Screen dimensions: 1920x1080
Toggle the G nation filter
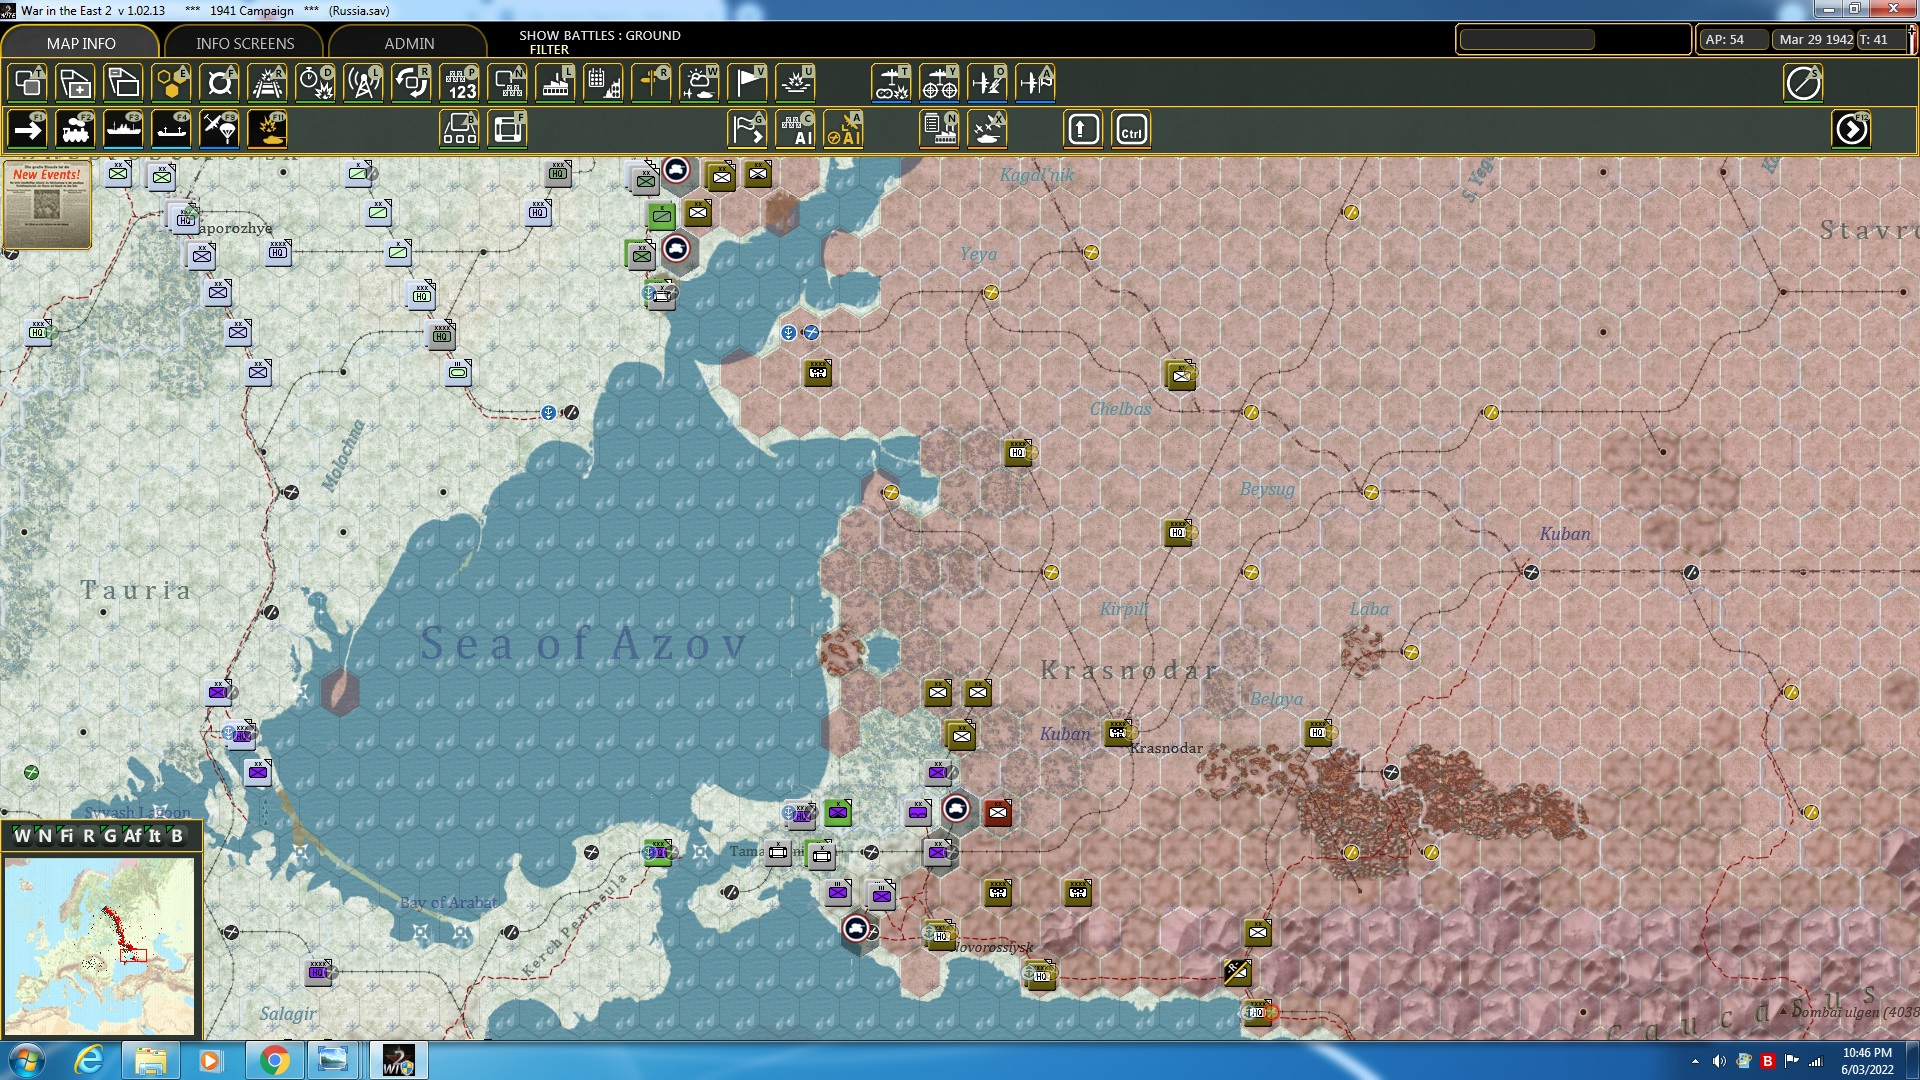110,836
